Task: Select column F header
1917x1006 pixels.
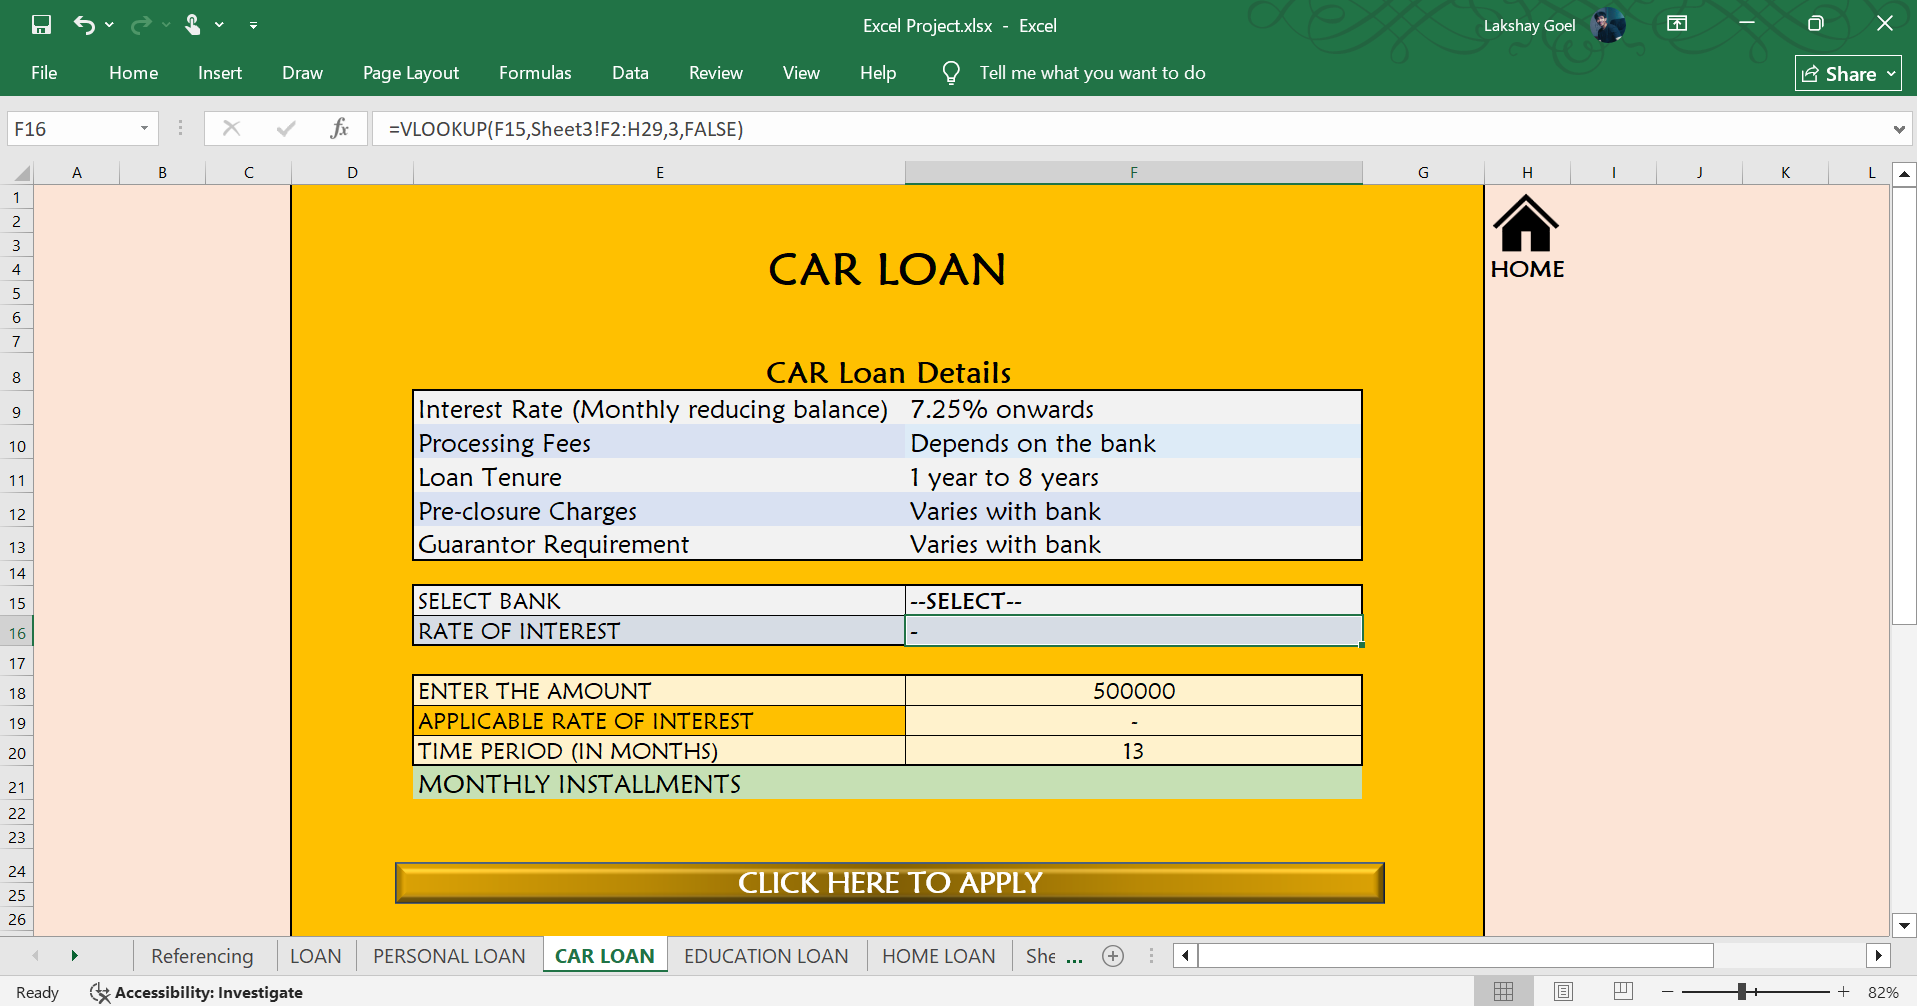Action: 1133,173
